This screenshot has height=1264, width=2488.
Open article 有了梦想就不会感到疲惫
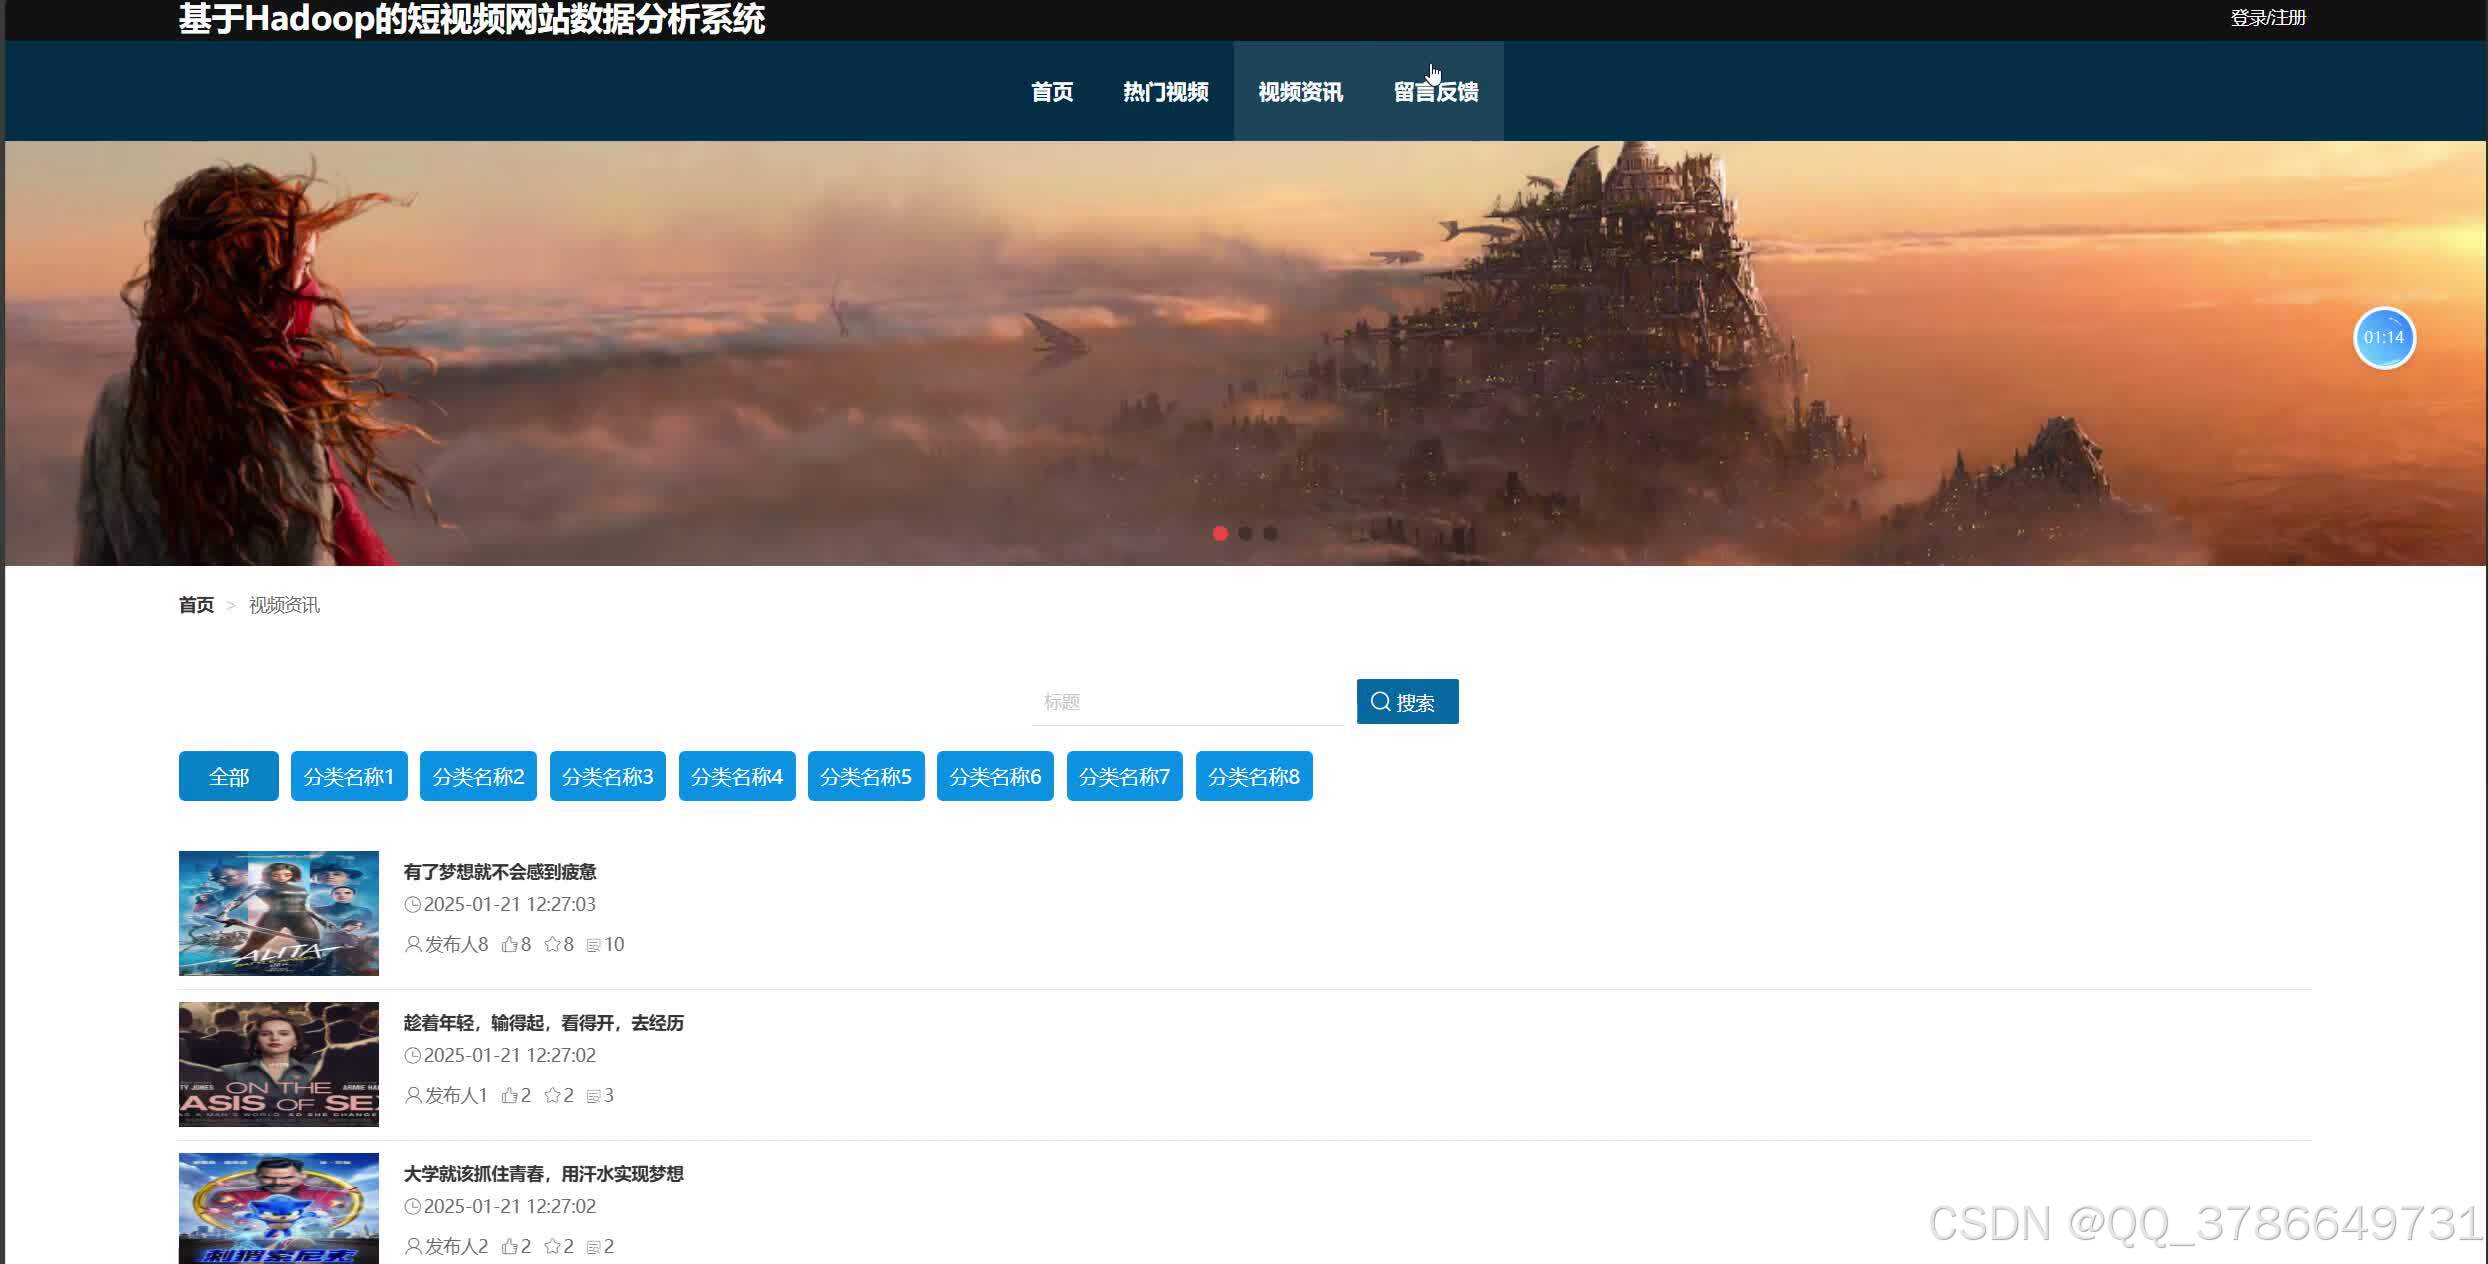(500, 872)
